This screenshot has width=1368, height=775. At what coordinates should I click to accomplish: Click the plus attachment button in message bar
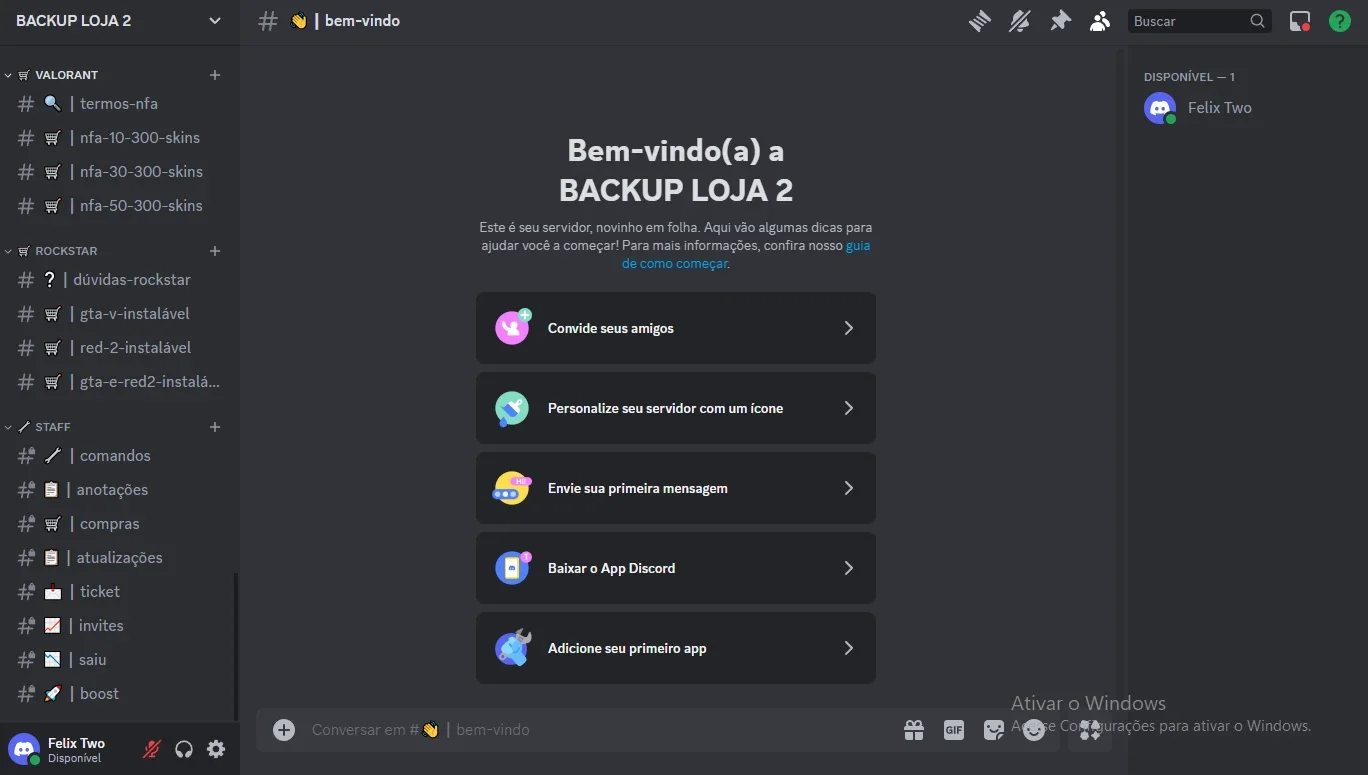point(284,730)
